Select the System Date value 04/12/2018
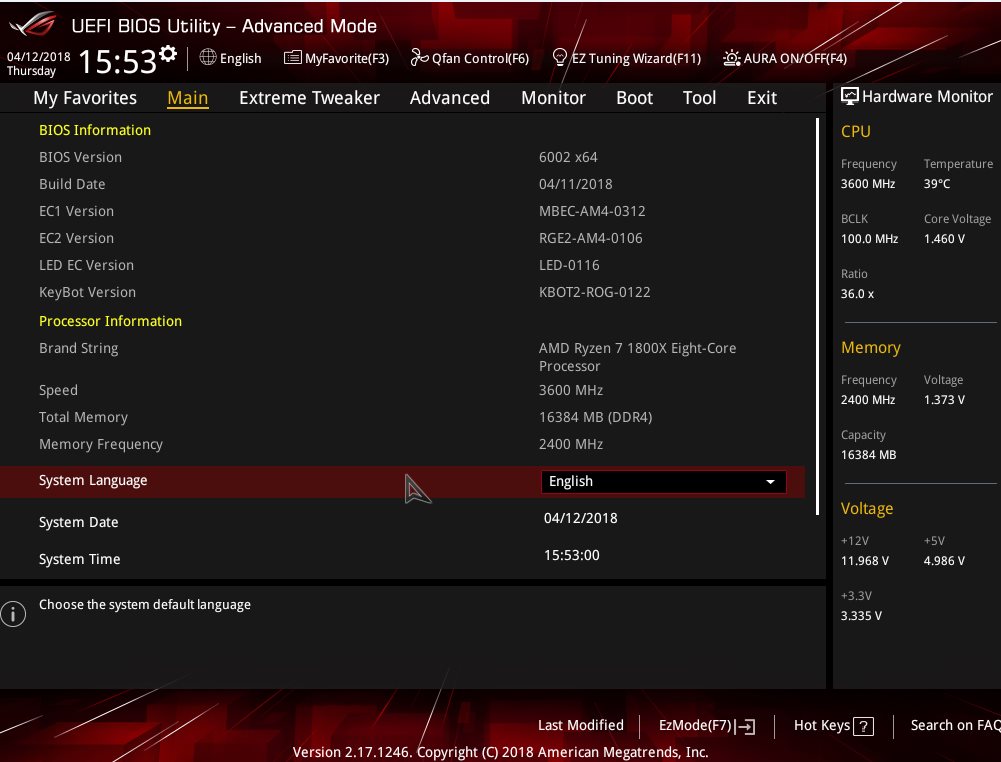 coord(580,518)
